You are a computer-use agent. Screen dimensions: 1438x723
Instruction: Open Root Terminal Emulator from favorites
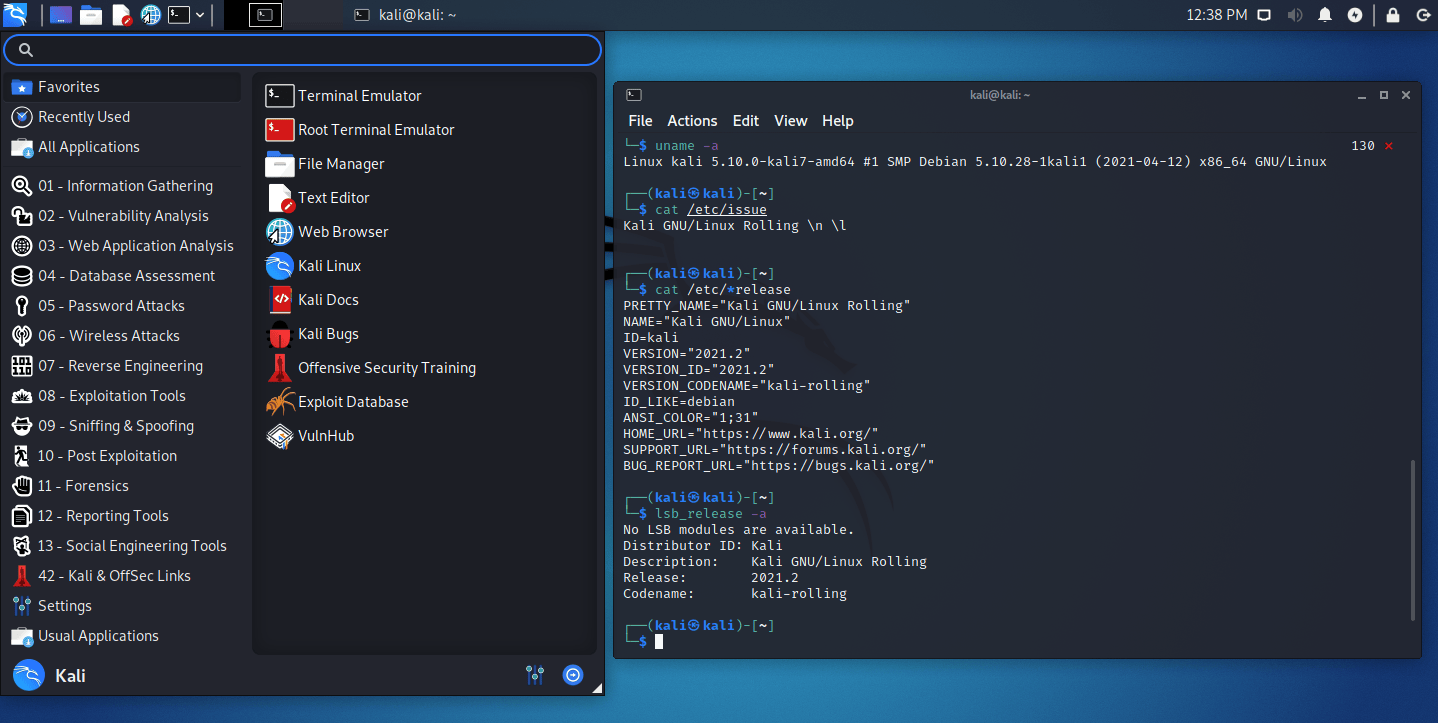(x=375, y=130)
